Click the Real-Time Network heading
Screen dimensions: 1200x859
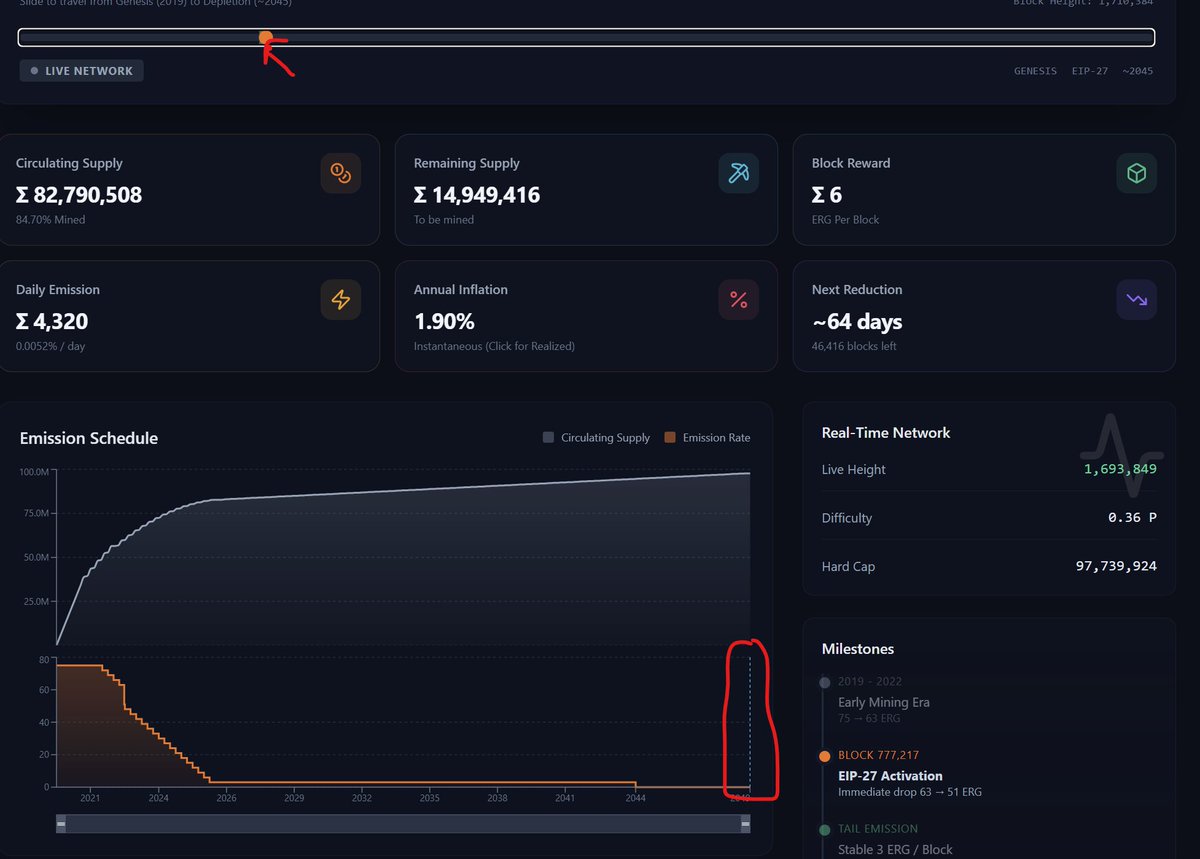coord(886,432)
